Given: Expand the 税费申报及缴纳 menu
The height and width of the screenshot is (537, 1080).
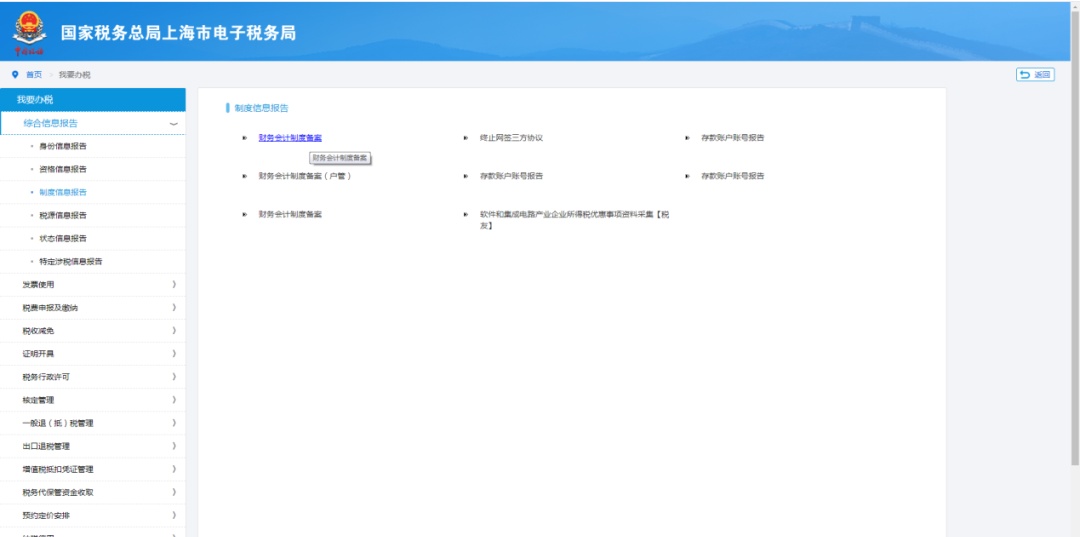Looking at the screenshot, I should [x=174, y=308].
